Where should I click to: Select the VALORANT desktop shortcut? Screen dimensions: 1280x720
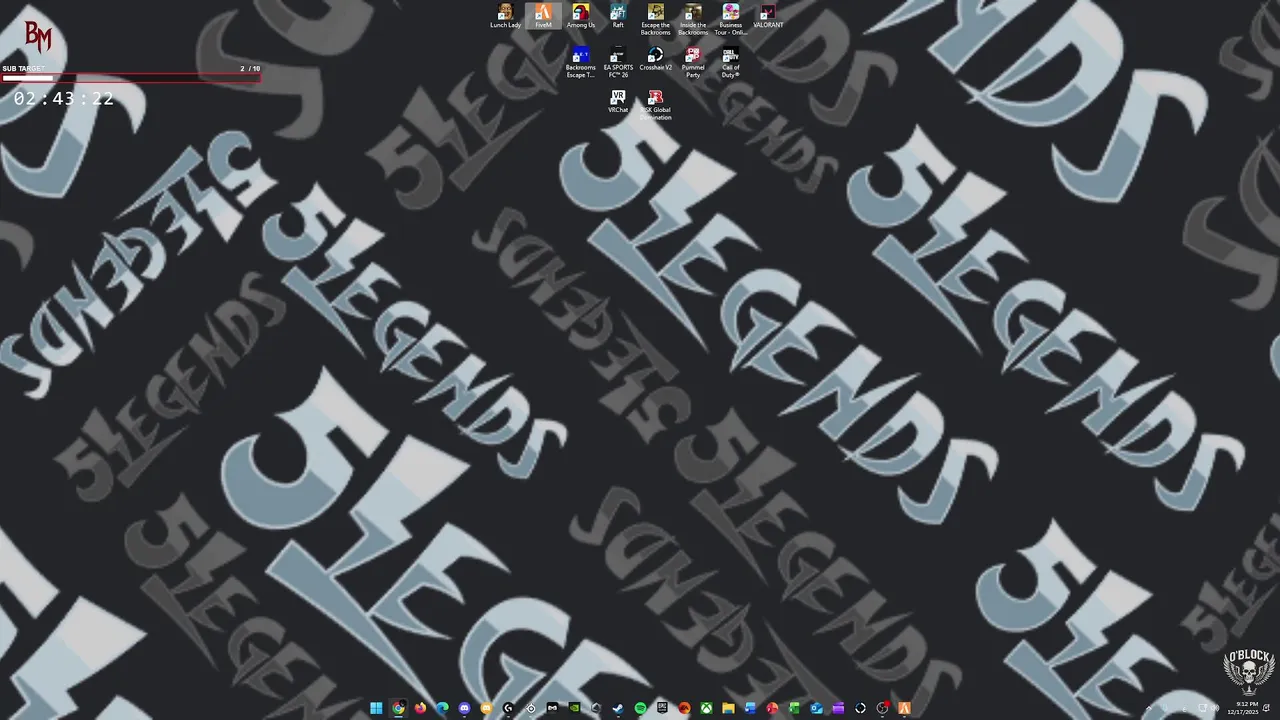click(768, 16)
